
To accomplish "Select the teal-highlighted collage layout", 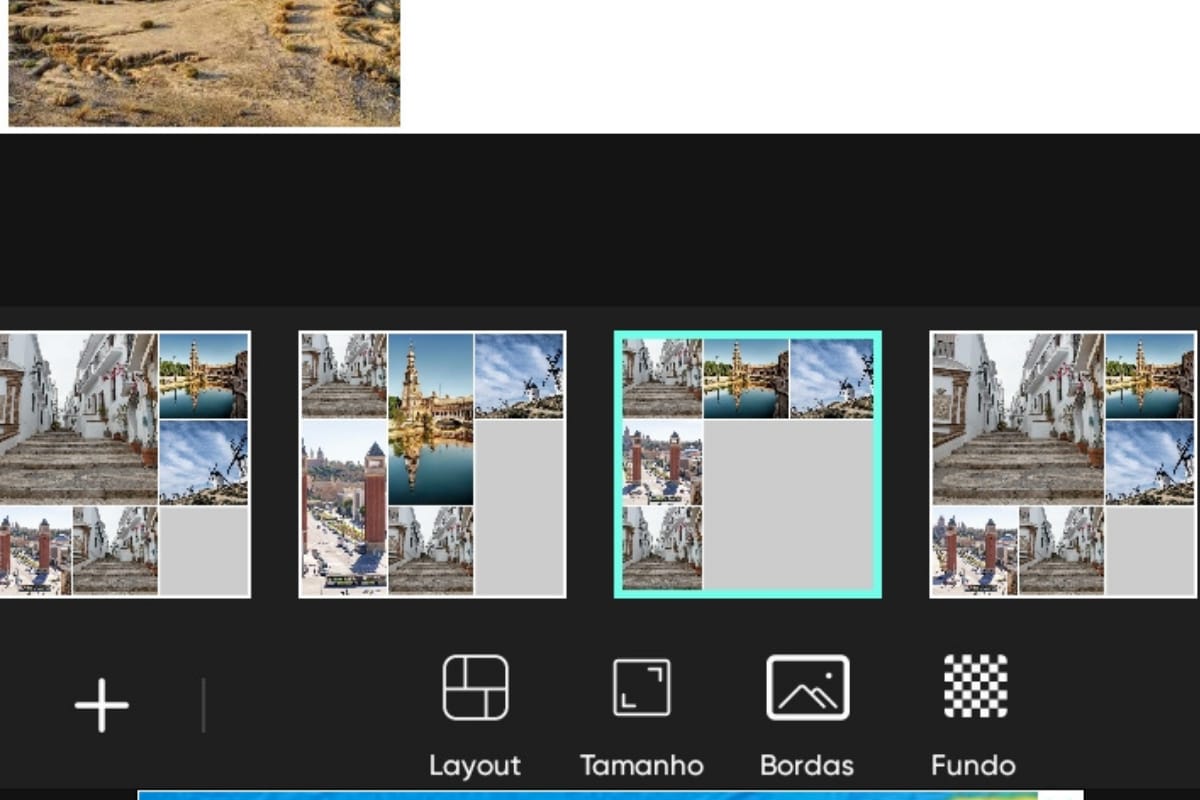I will tap(747, 464).
